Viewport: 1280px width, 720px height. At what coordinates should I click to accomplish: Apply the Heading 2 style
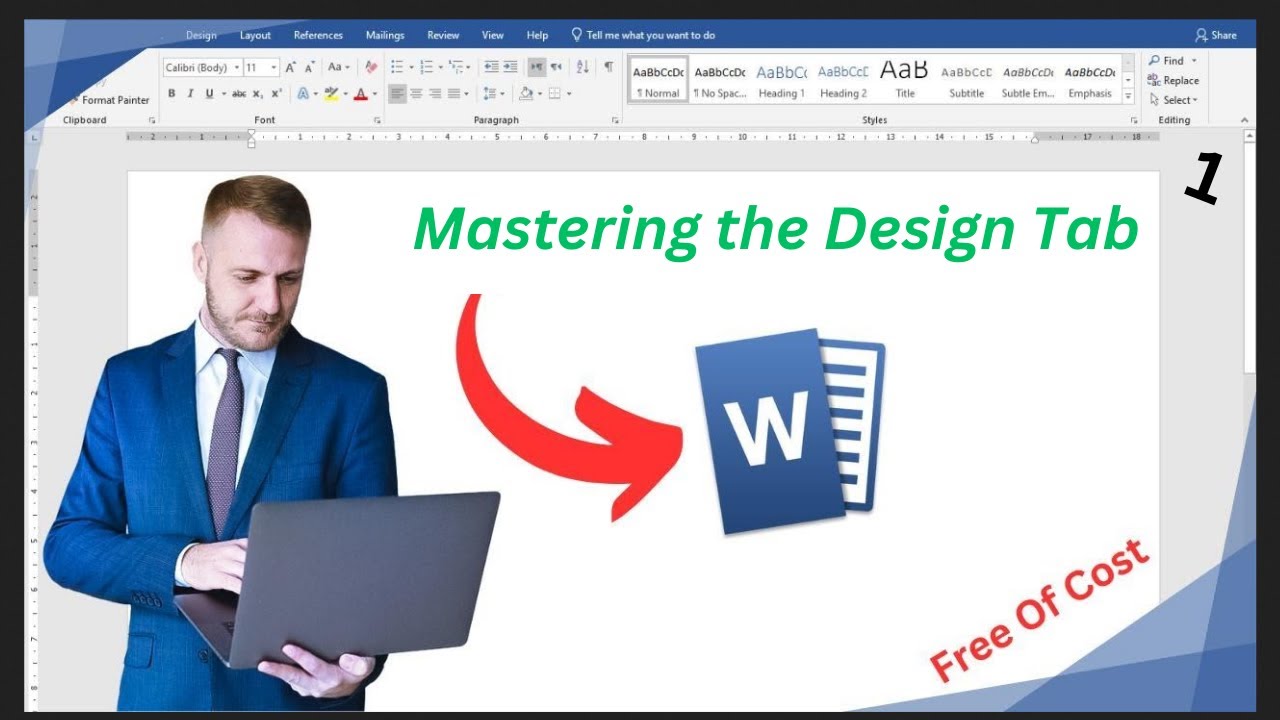[843, 80]
